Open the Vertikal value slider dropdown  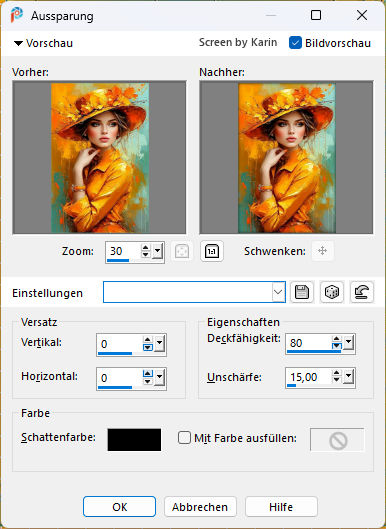pyautogui.click(x=160, y=344)
